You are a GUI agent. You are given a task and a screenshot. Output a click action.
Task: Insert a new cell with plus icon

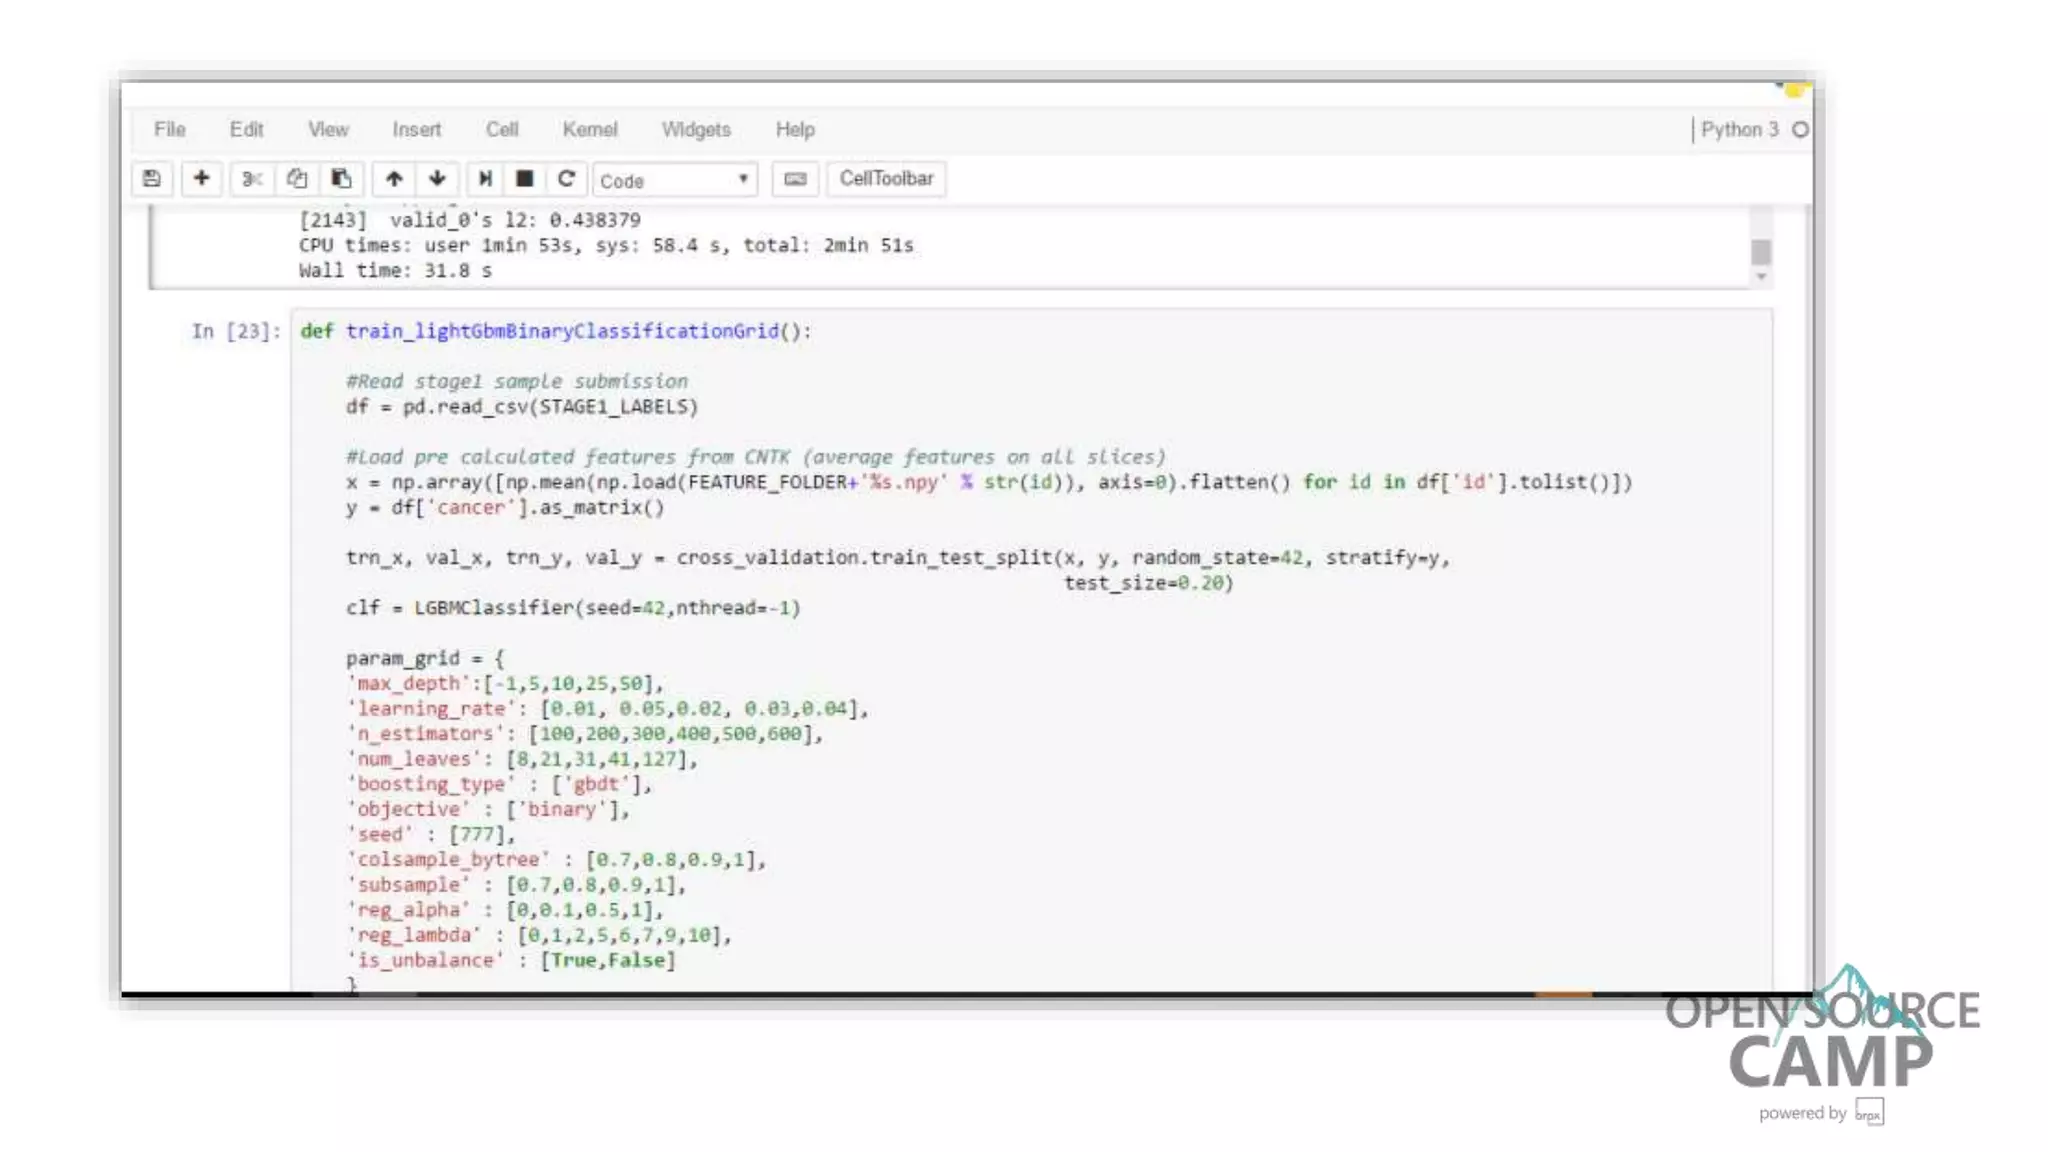point(201,179)
